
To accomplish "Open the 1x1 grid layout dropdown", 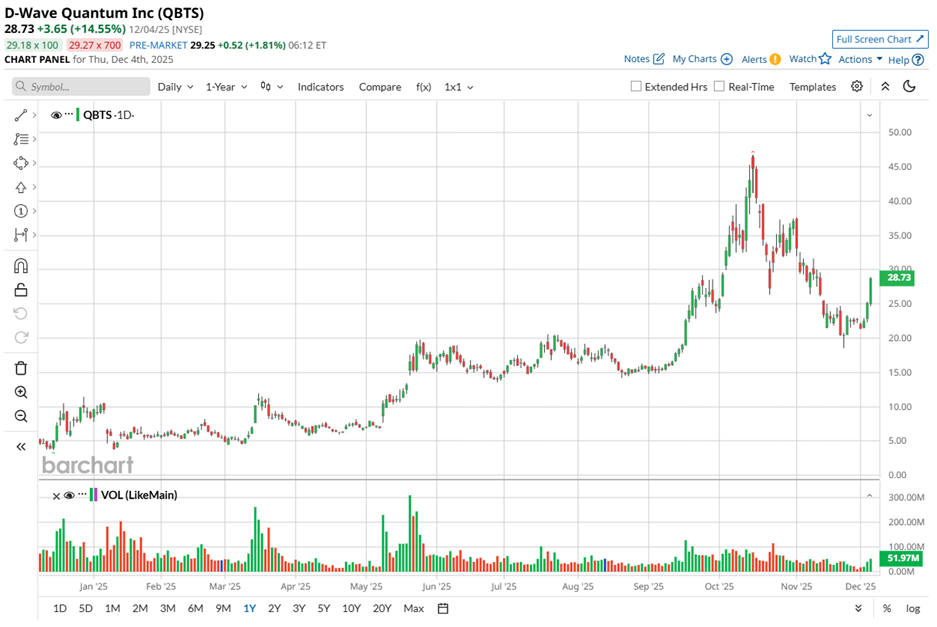I will tap(458, 87).
